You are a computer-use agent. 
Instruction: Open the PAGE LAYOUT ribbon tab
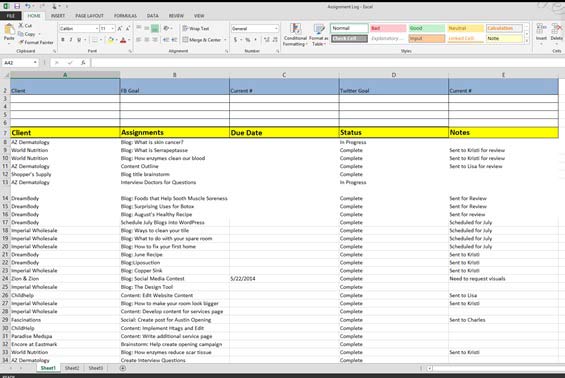[x=89, y=16]
